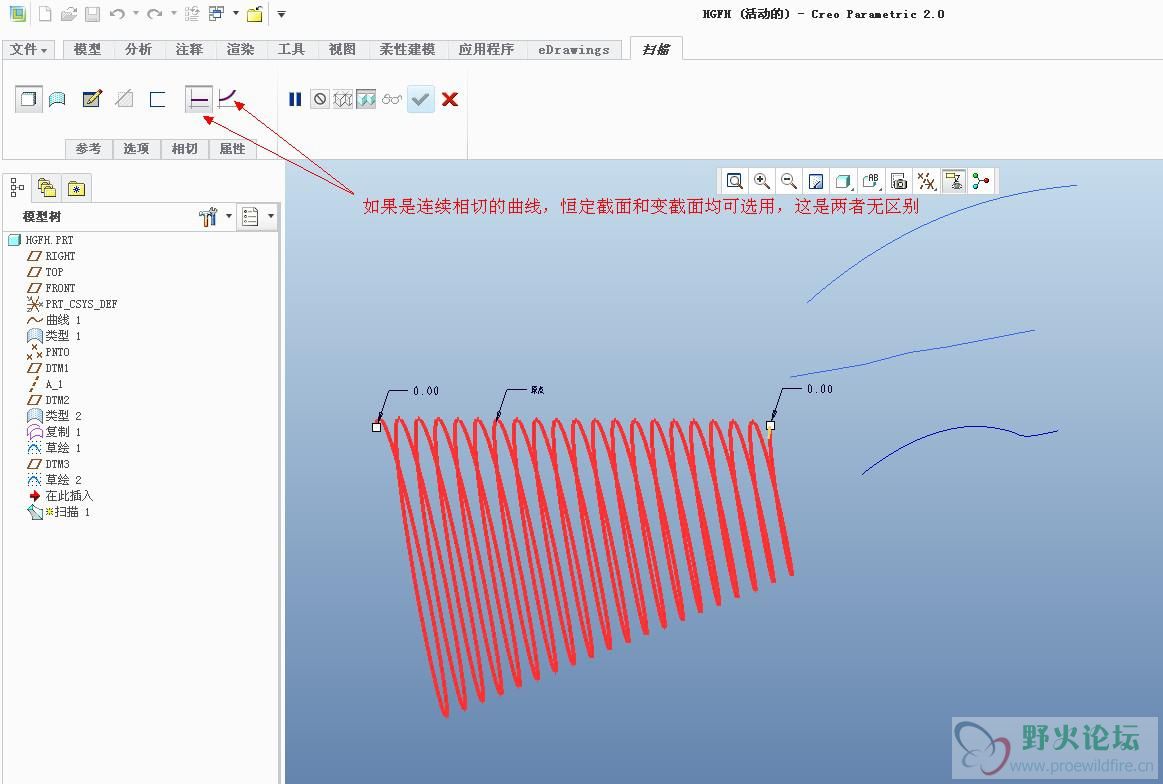Screen dimensions: 1163x784
Task: Select attached preview mode
Action: click(366, 99)
